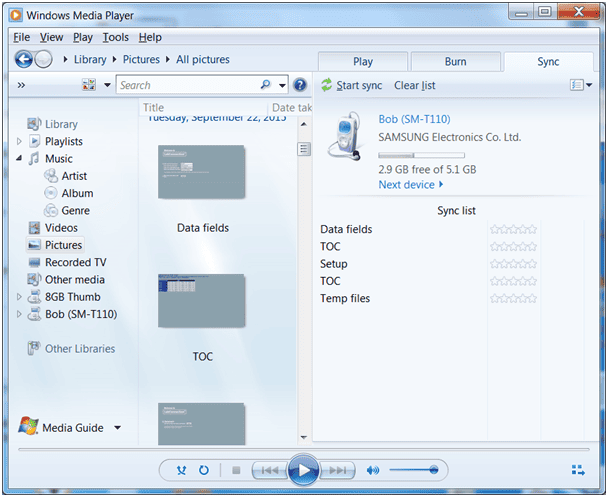Screen dimensions: 608x497
Task: Adjust the volume slider
Action: point(414,470)
